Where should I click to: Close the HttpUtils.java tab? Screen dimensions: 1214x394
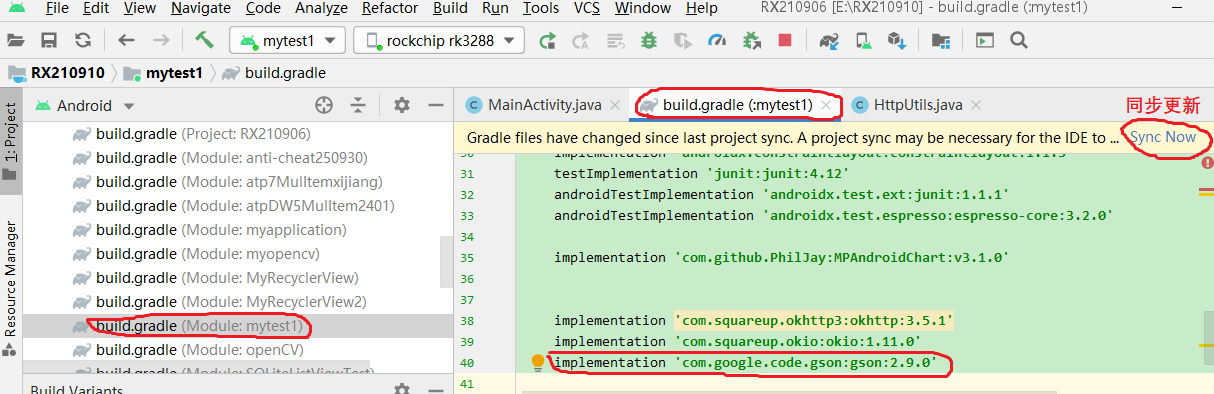[976, 105]
